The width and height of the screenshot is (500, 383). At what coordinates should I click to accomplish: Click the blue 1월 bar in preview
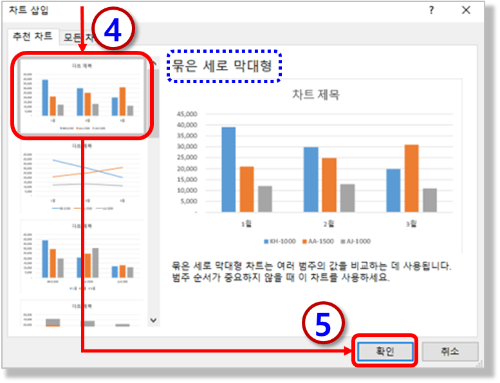tap(229, 169)
